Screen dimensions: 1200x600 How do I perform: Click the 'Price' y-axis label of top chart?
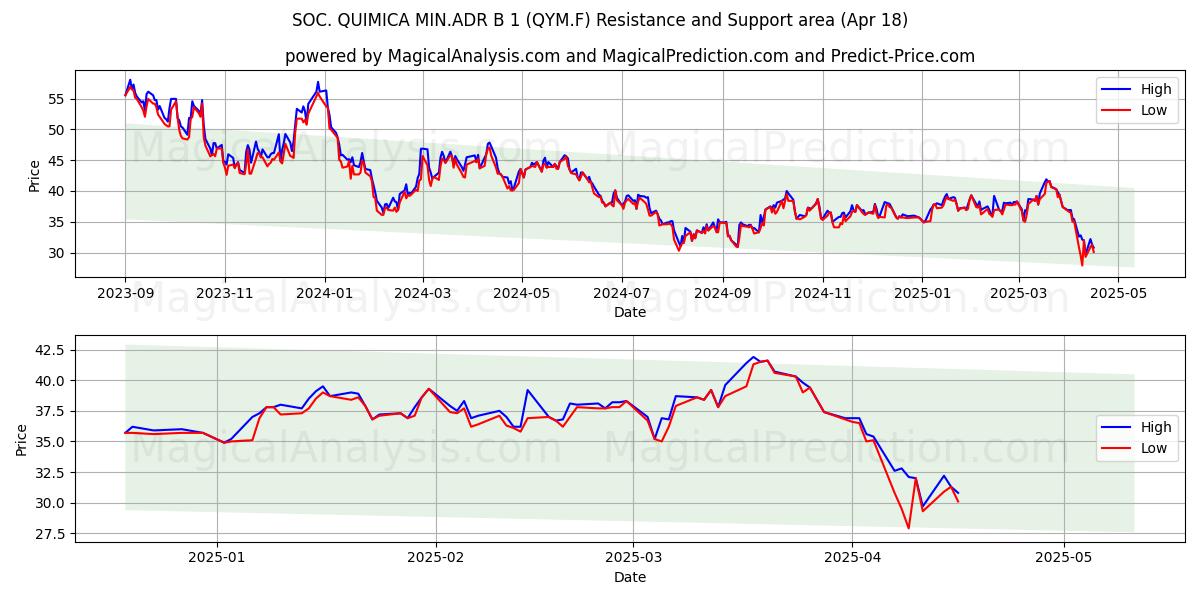(34, 176)
